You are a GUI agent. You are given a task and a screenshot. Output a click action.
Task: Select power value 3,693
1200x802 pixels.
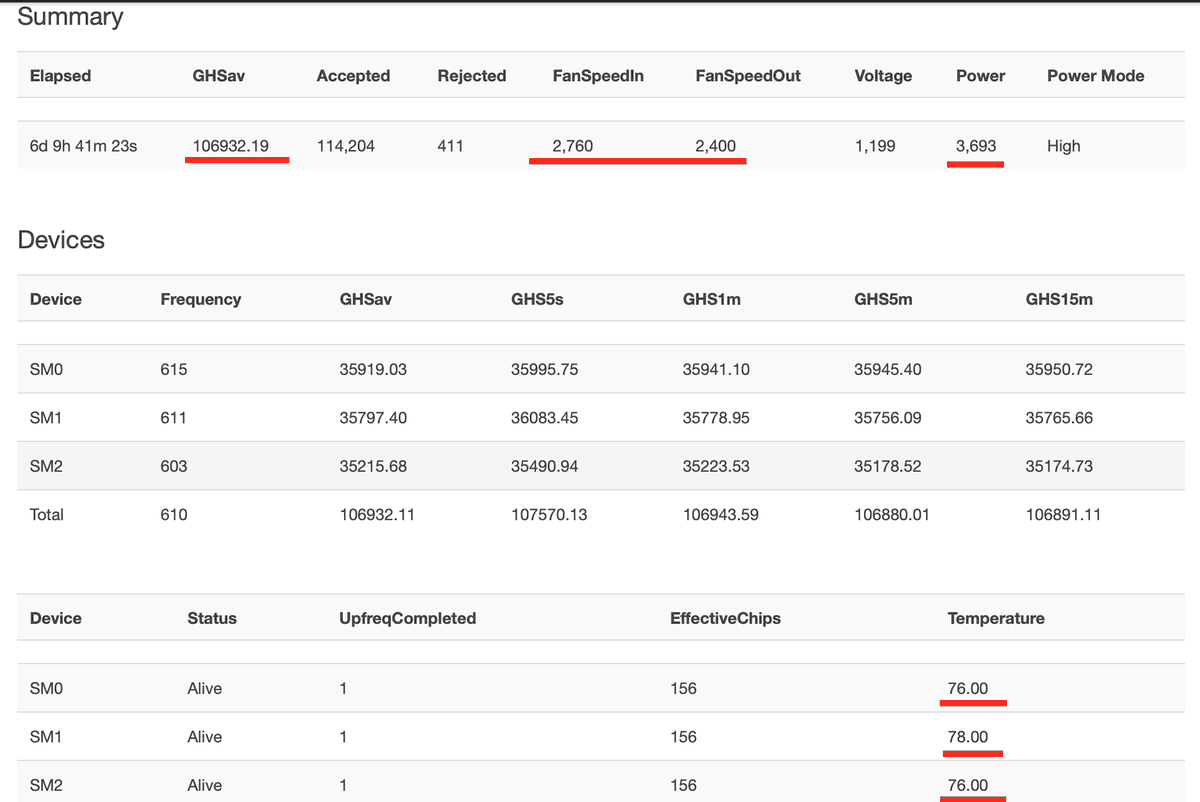pos(976,146)
